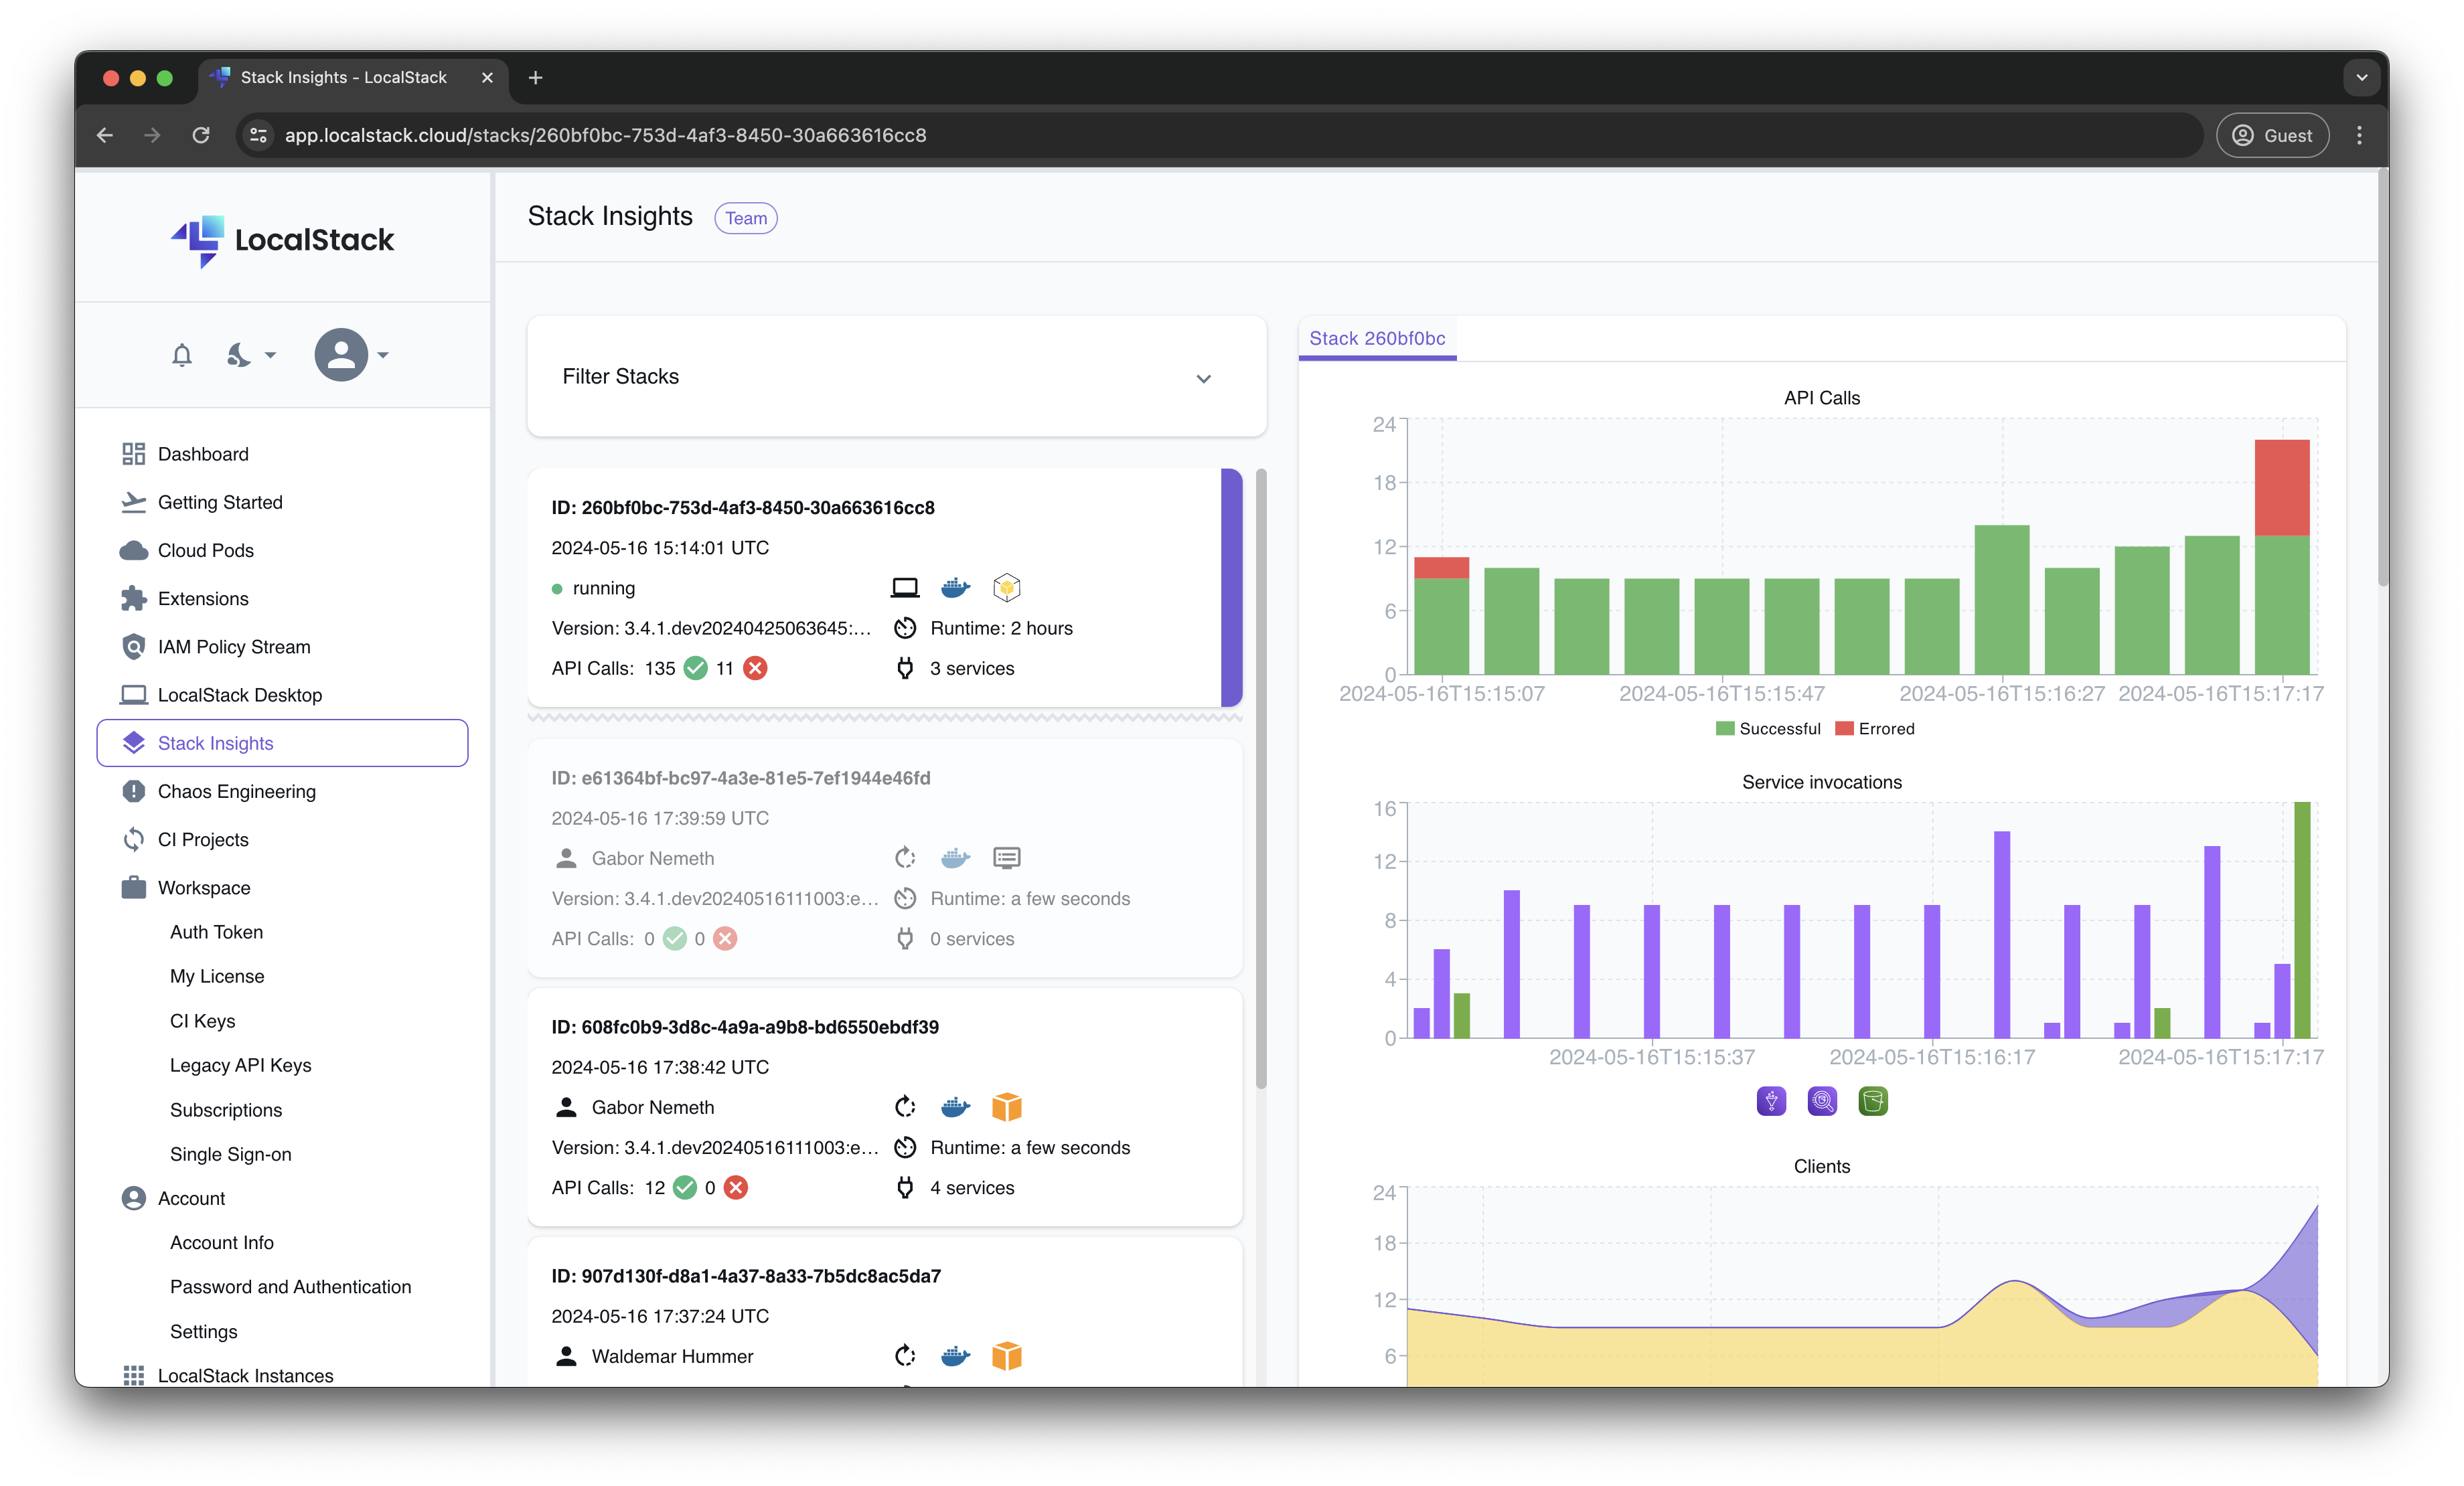Click the CI Projects refresh-style sidebar icon

tap(134, 839)
